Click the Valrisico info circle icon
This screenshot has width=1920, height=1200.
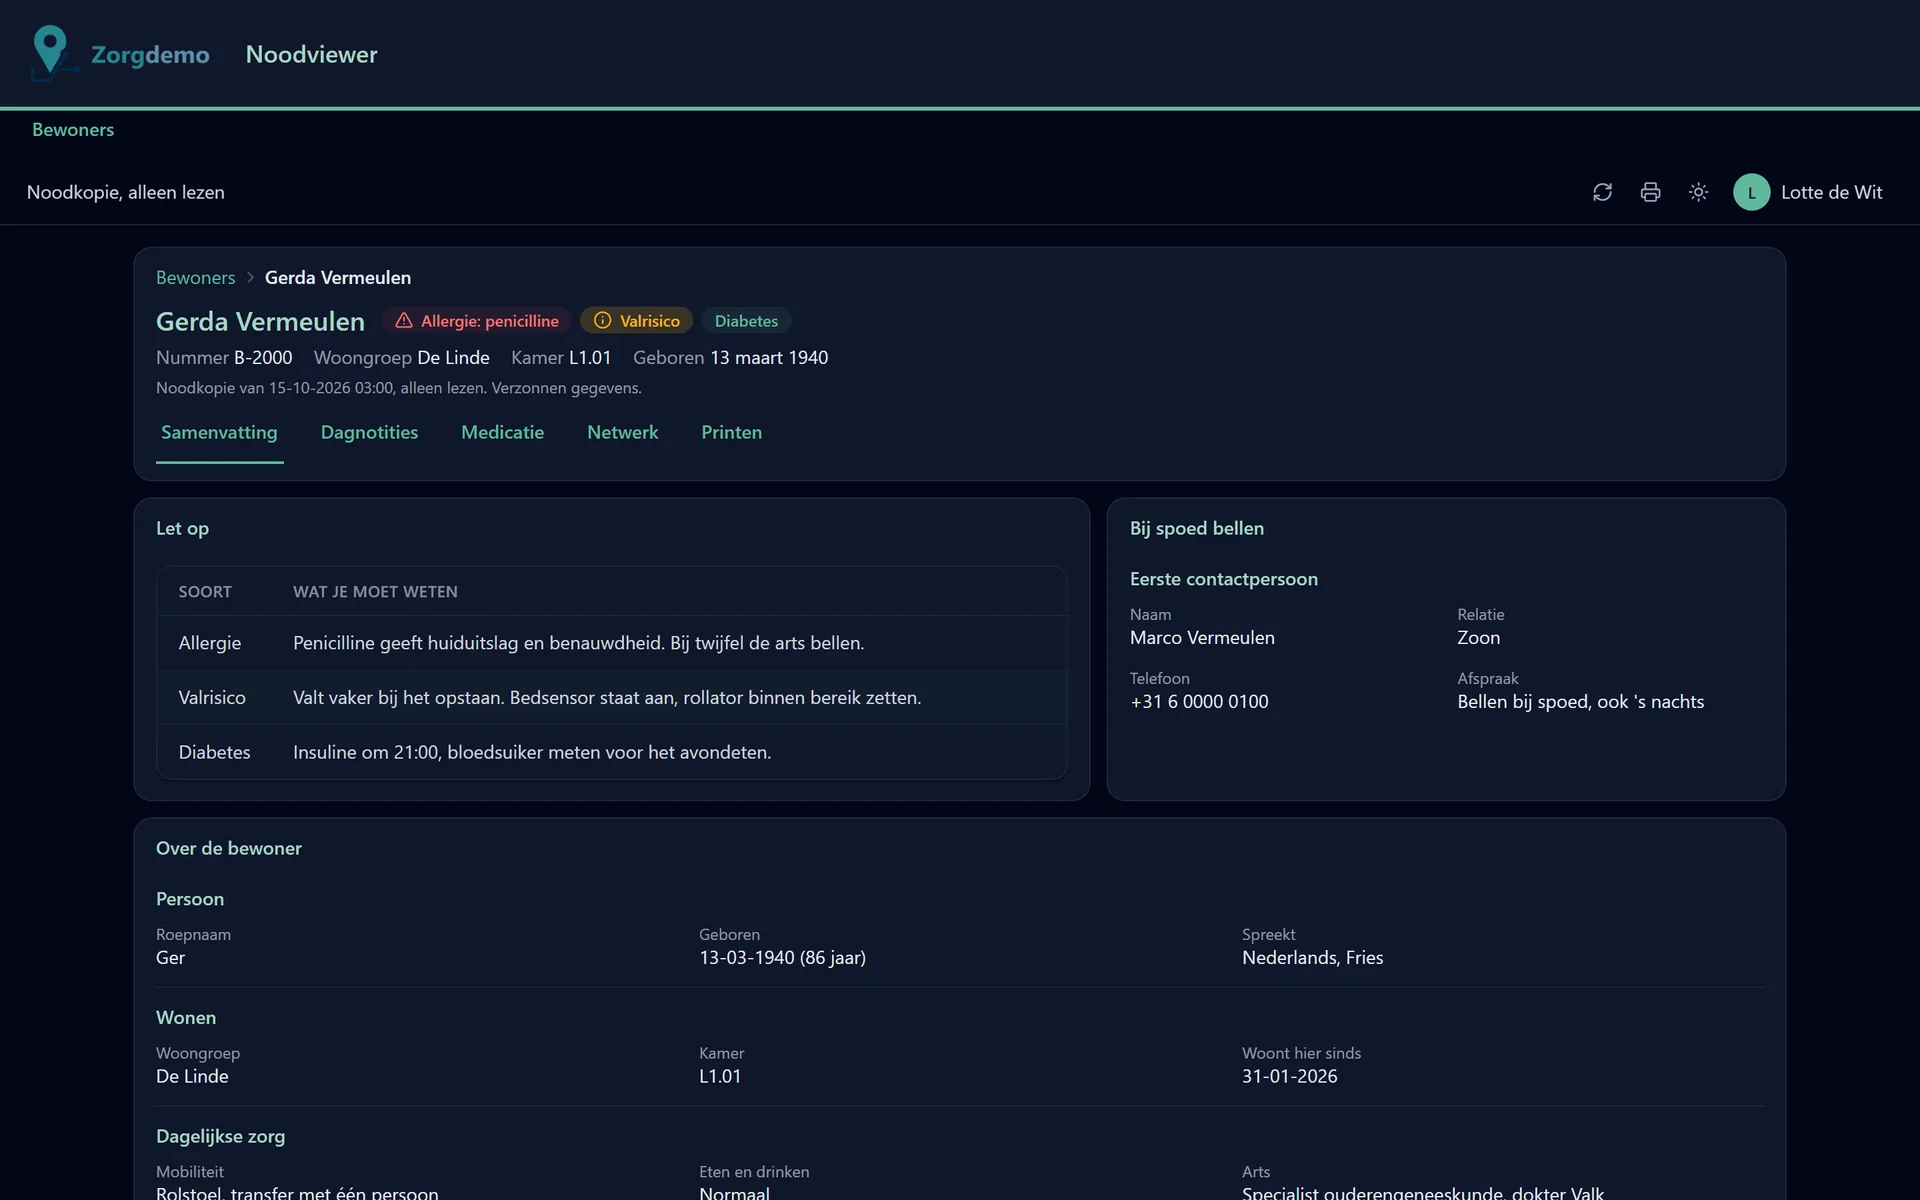(602, 320)
